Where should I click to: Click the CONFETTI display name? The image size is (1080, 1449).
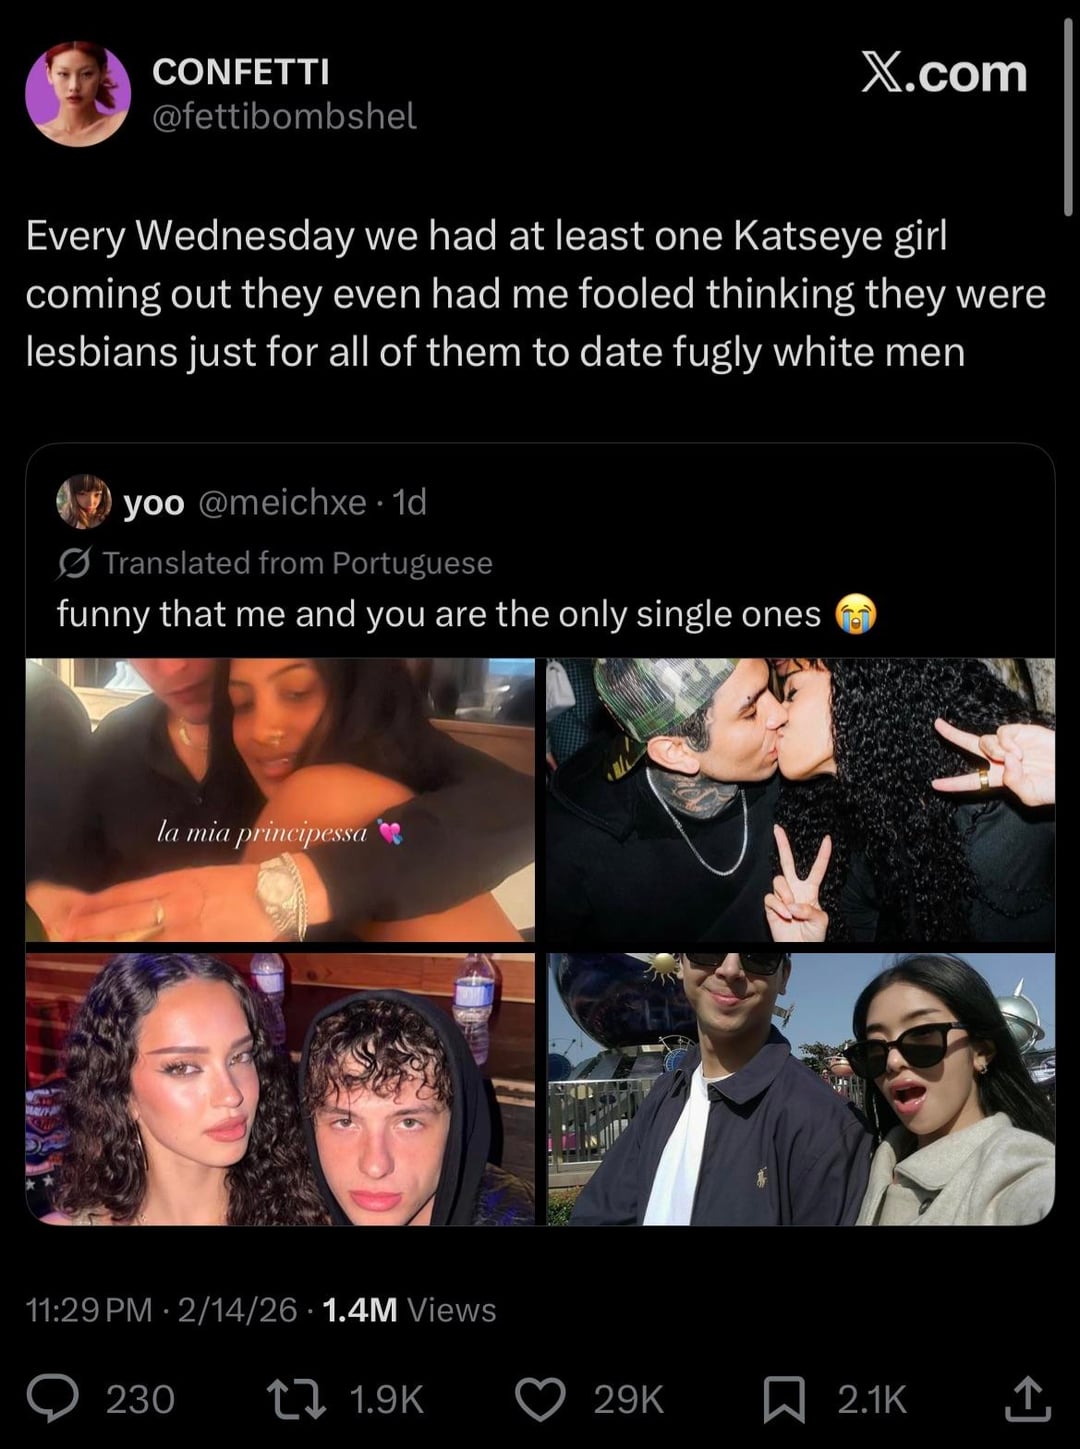pos(240,71)
